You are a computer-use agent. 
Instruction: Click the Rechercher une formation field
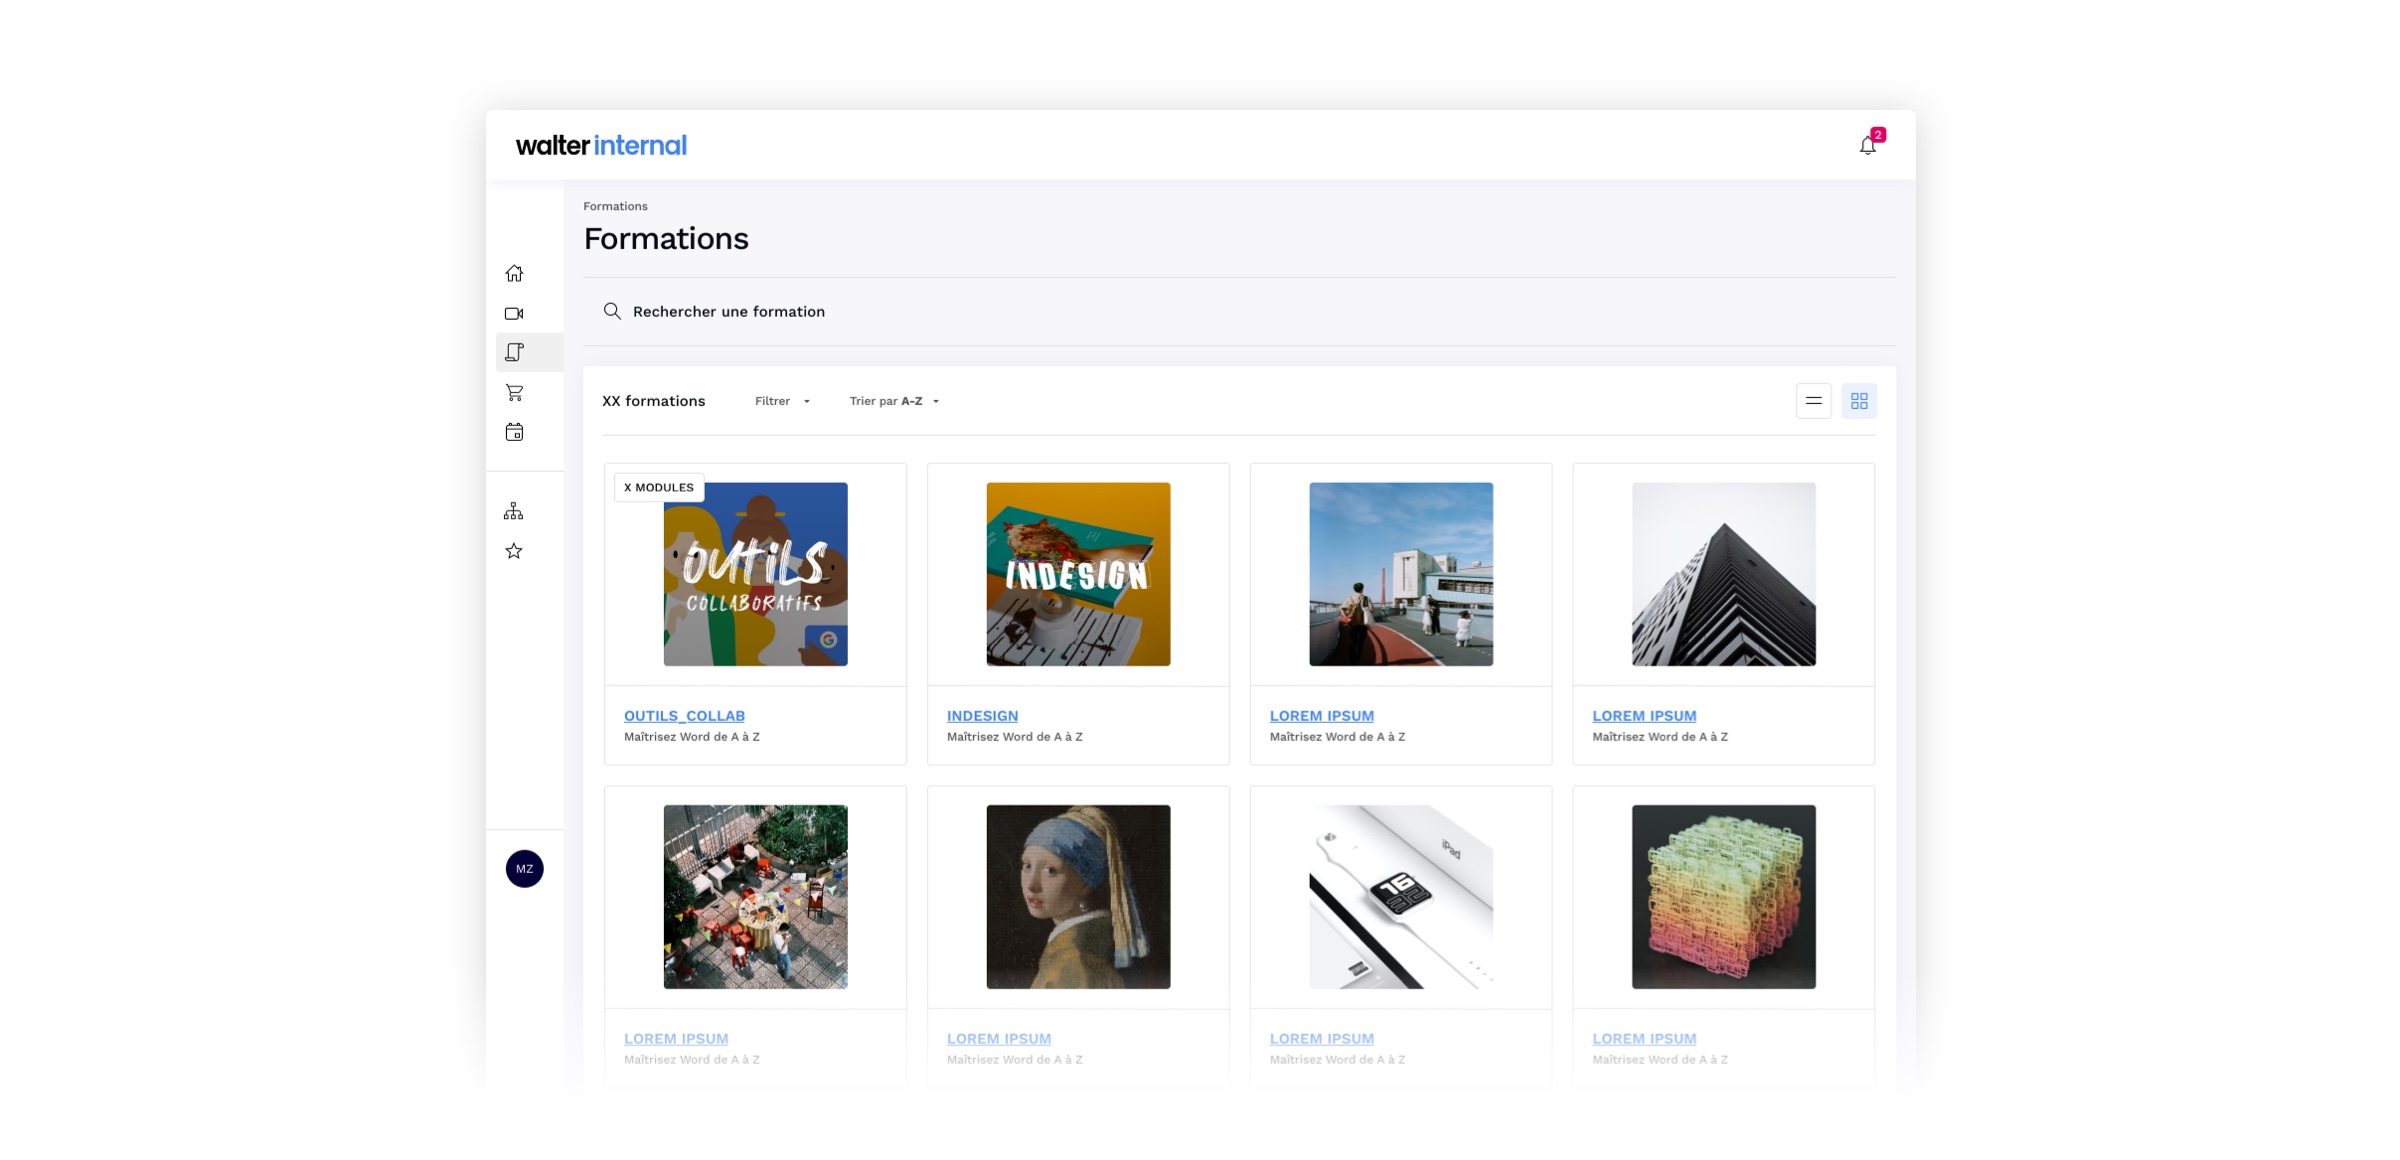pos(729,311)
